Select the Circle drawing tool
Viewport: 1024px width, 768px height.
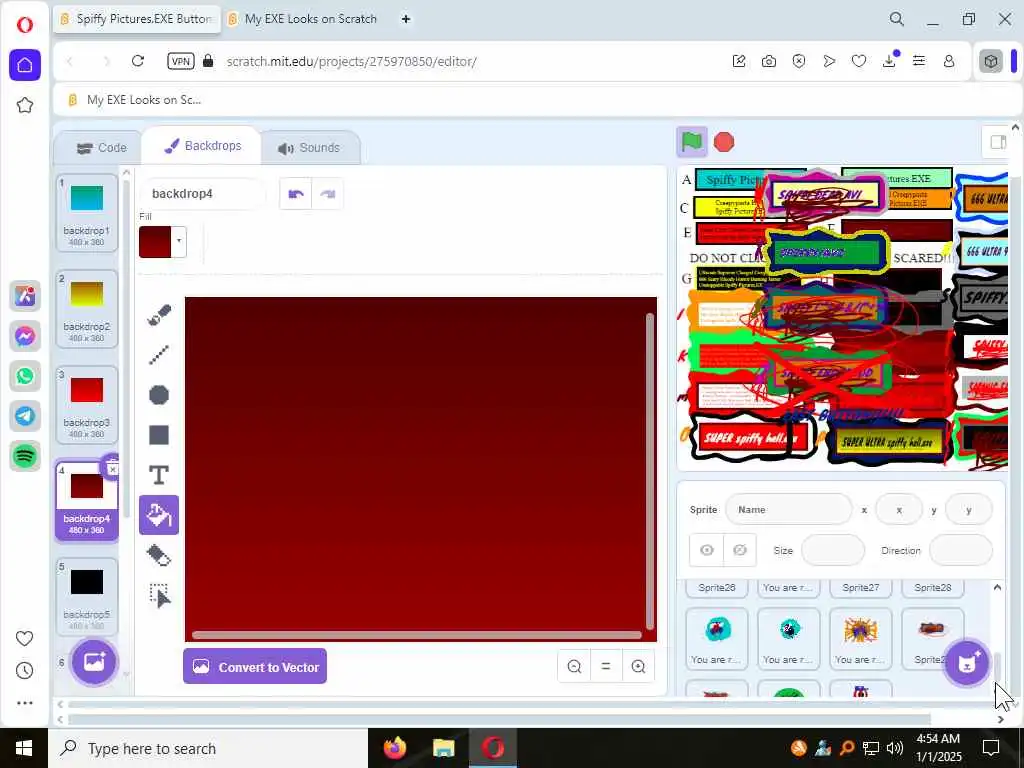[x=159, y=395]
